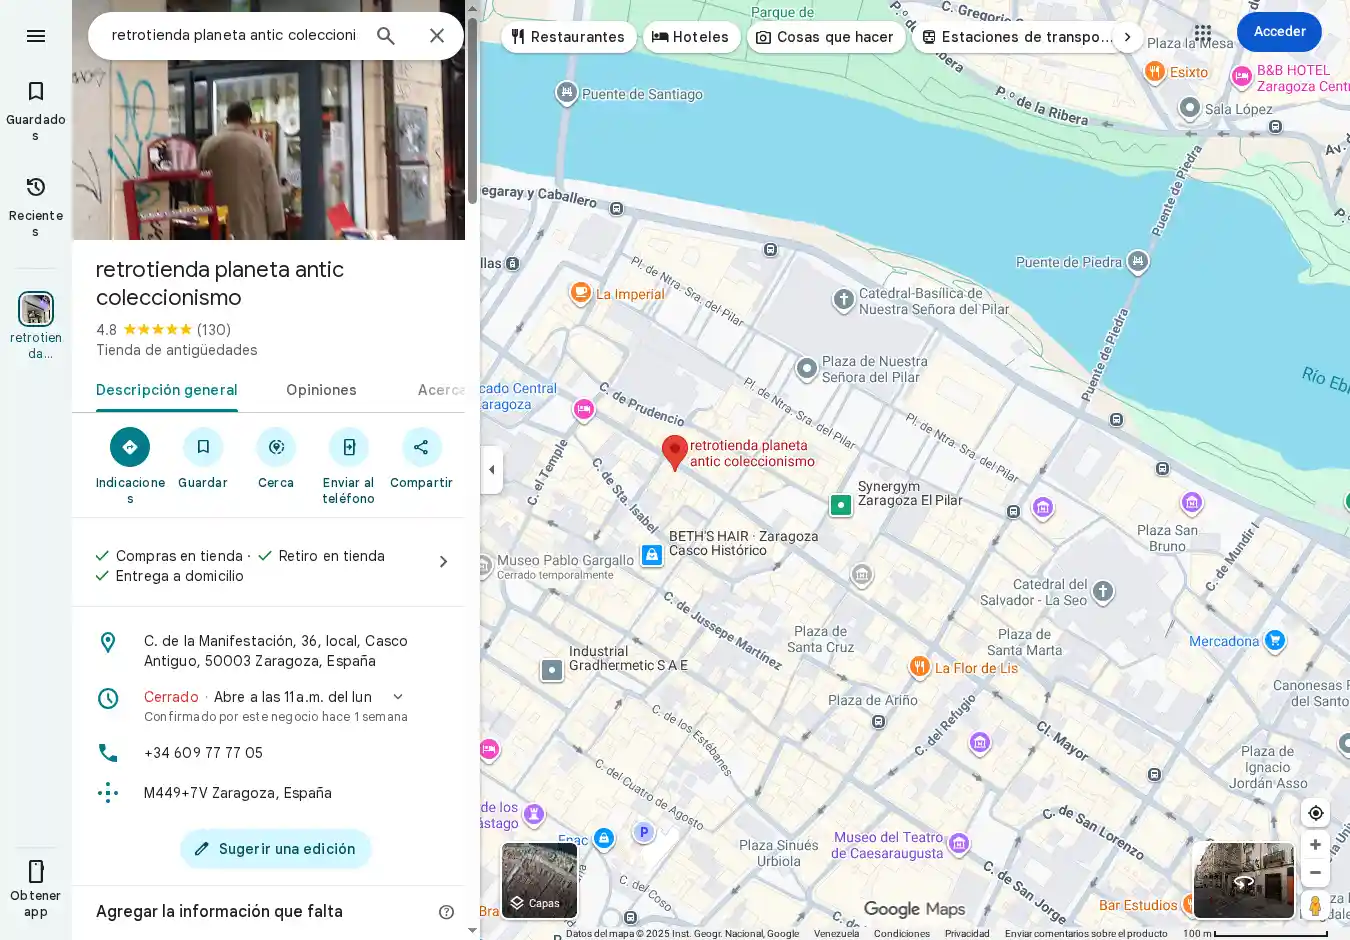Switch to the Opiniones tab
This screenshot has width=1350, height=940.
[321, 390]
